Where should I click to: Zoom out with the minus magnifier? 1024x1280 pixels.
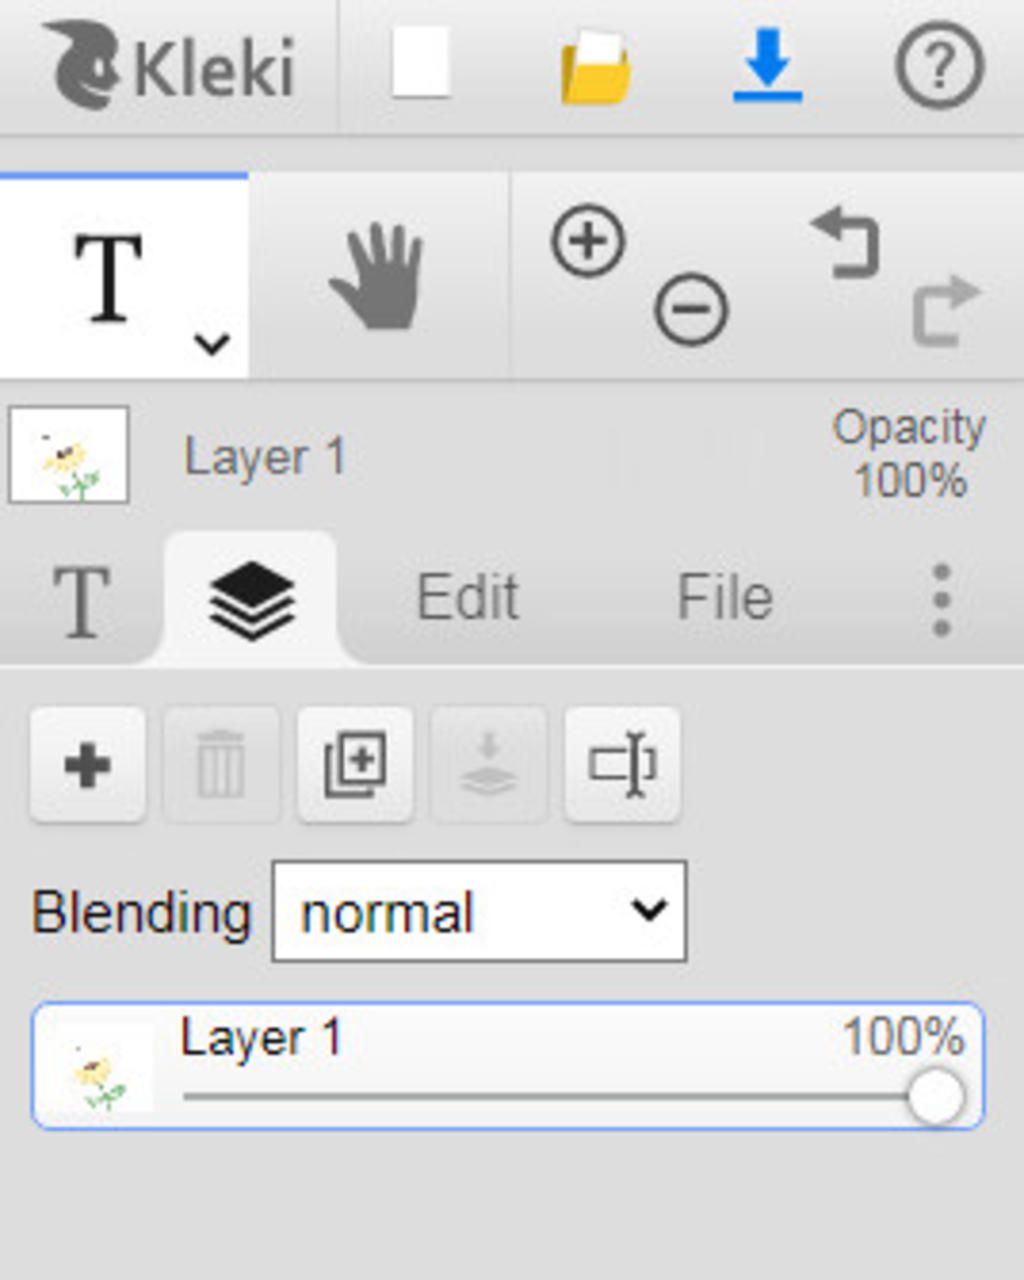click(x=691, y=309)
